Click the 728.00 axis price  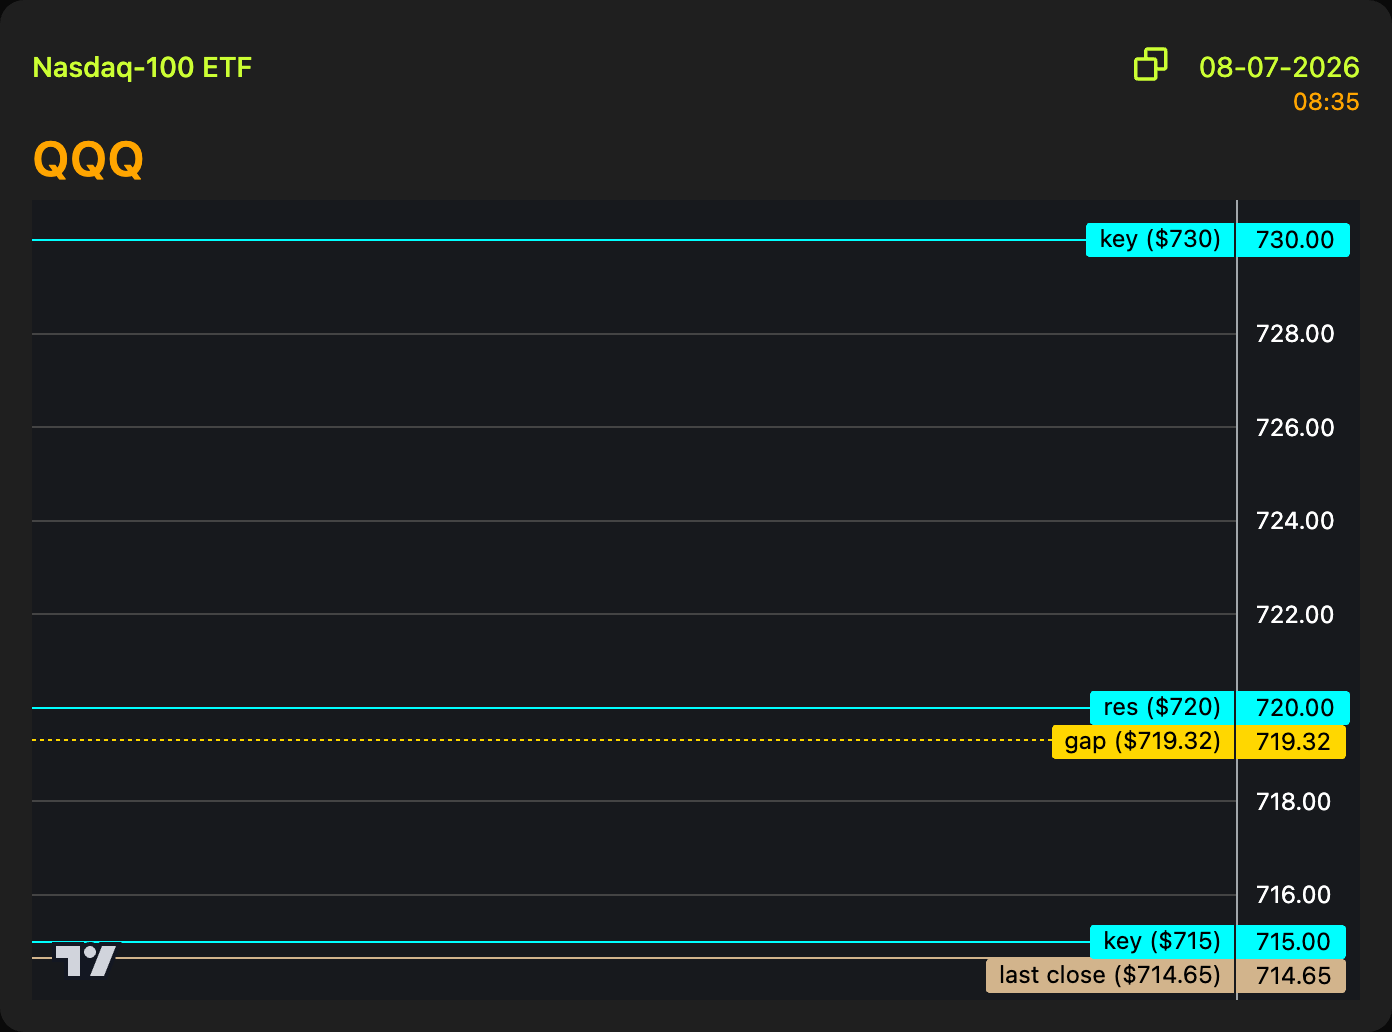1295,334
